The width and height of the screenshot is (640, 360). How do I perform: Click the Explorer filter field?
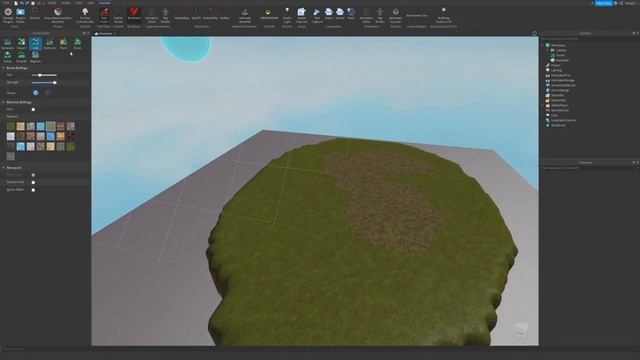tap(588, 39)
